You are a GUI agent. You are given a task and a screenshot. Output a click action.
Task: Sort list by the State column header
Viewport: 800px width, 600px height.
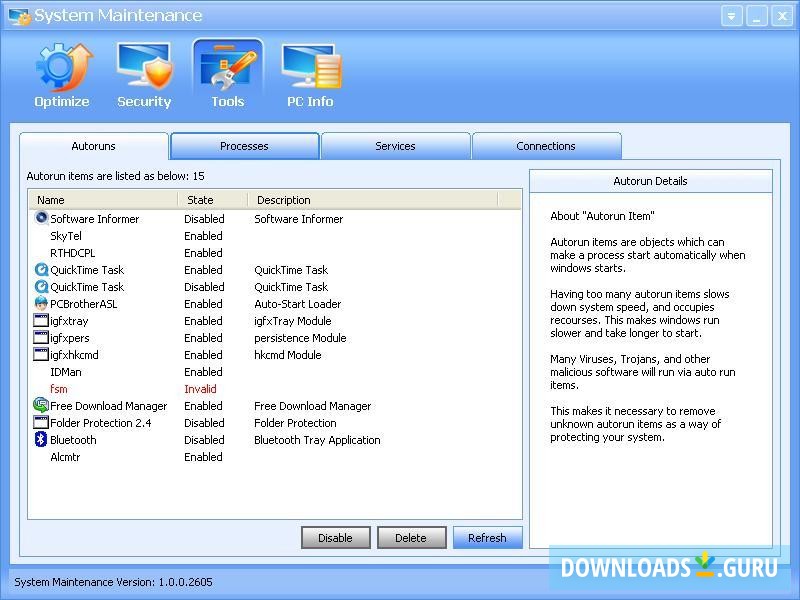(200, 200)
